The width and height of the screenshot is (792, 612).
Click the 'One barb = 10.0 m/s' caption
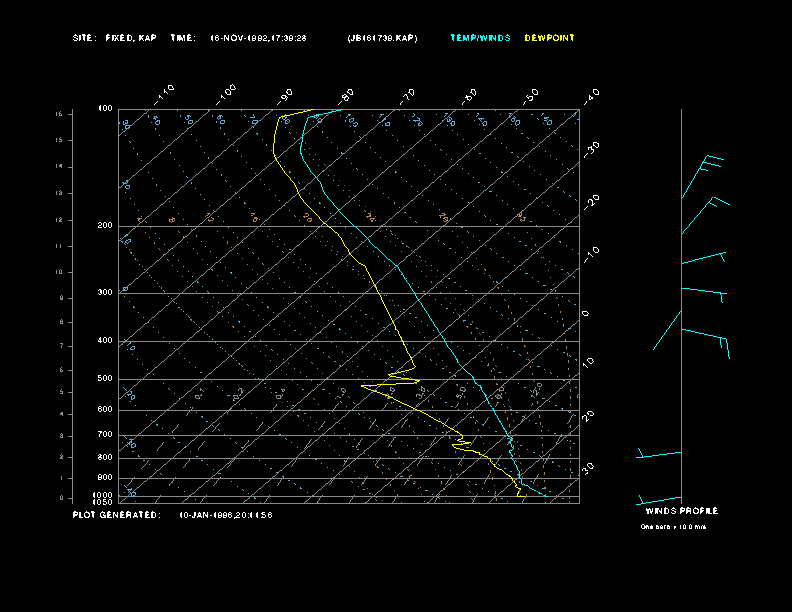pyautogui.click(x=673, y=526)
